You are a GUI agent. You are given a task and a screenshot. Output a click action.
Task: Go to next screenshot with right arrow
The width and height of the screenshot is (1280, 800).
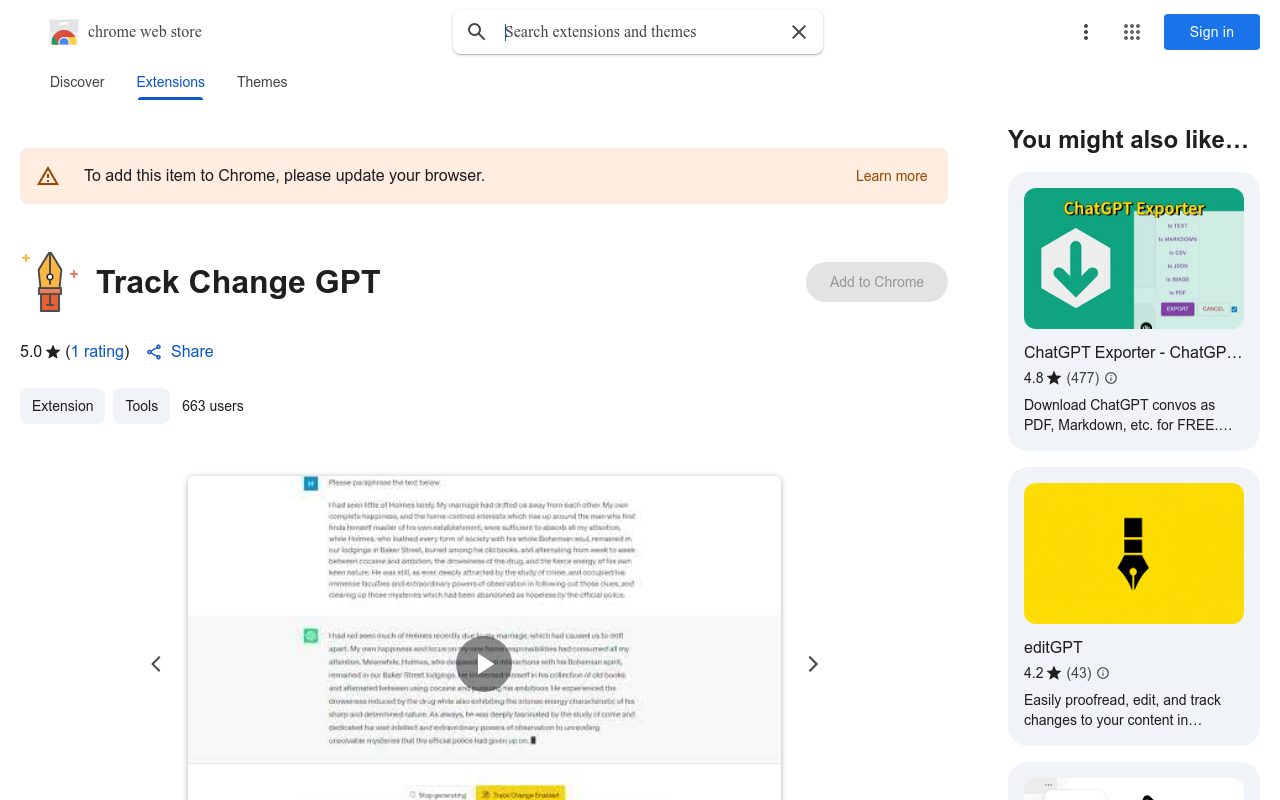coord(813,664)
